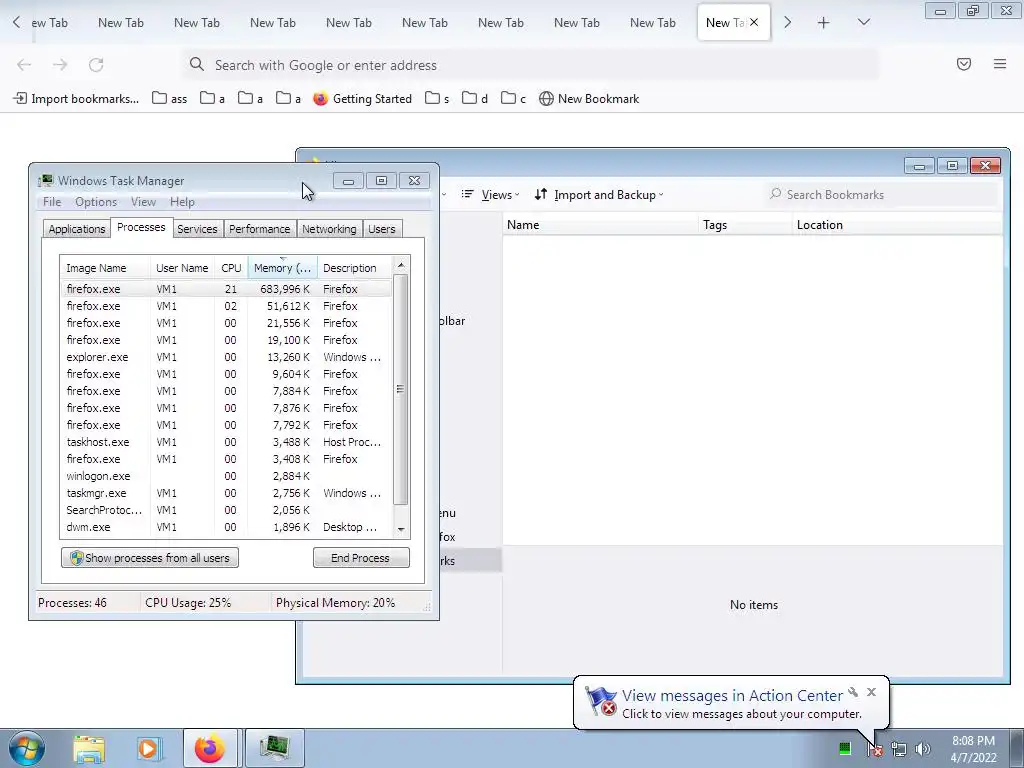Dismiss the Action Center balloon
Screen dimensions: 1024x768
click(871, 692)
